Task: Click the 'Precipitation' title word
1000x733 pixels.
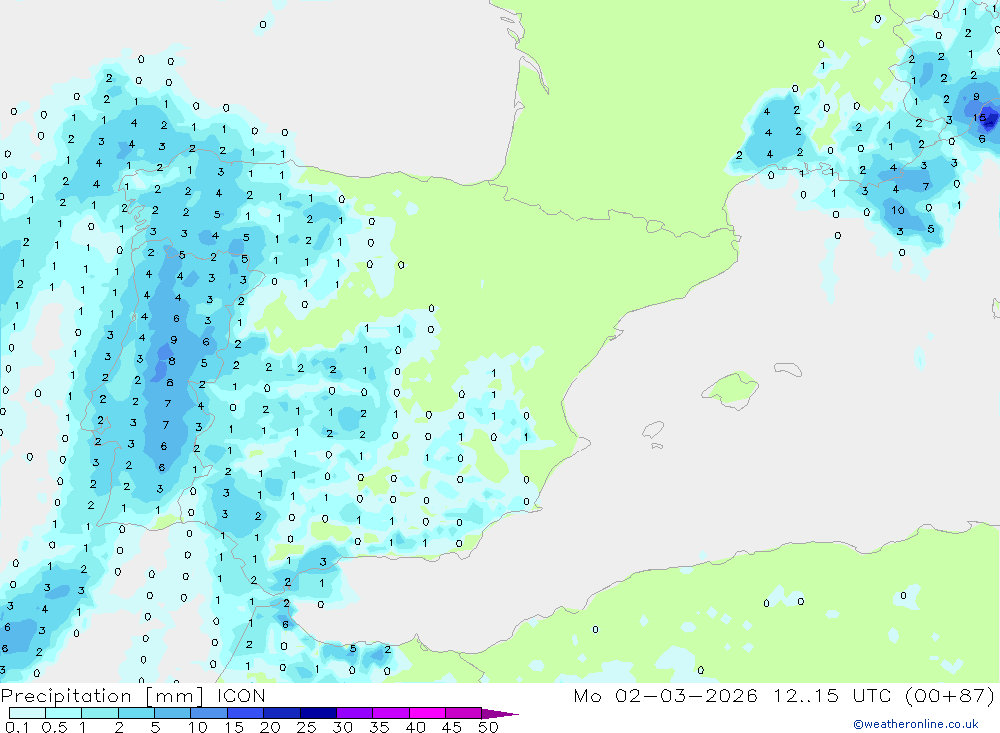Action: (66, 696)
